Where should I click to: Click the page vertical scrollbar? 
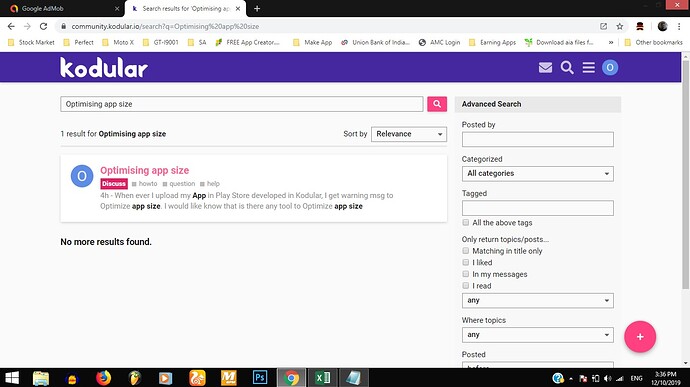[x=686, y=175]
